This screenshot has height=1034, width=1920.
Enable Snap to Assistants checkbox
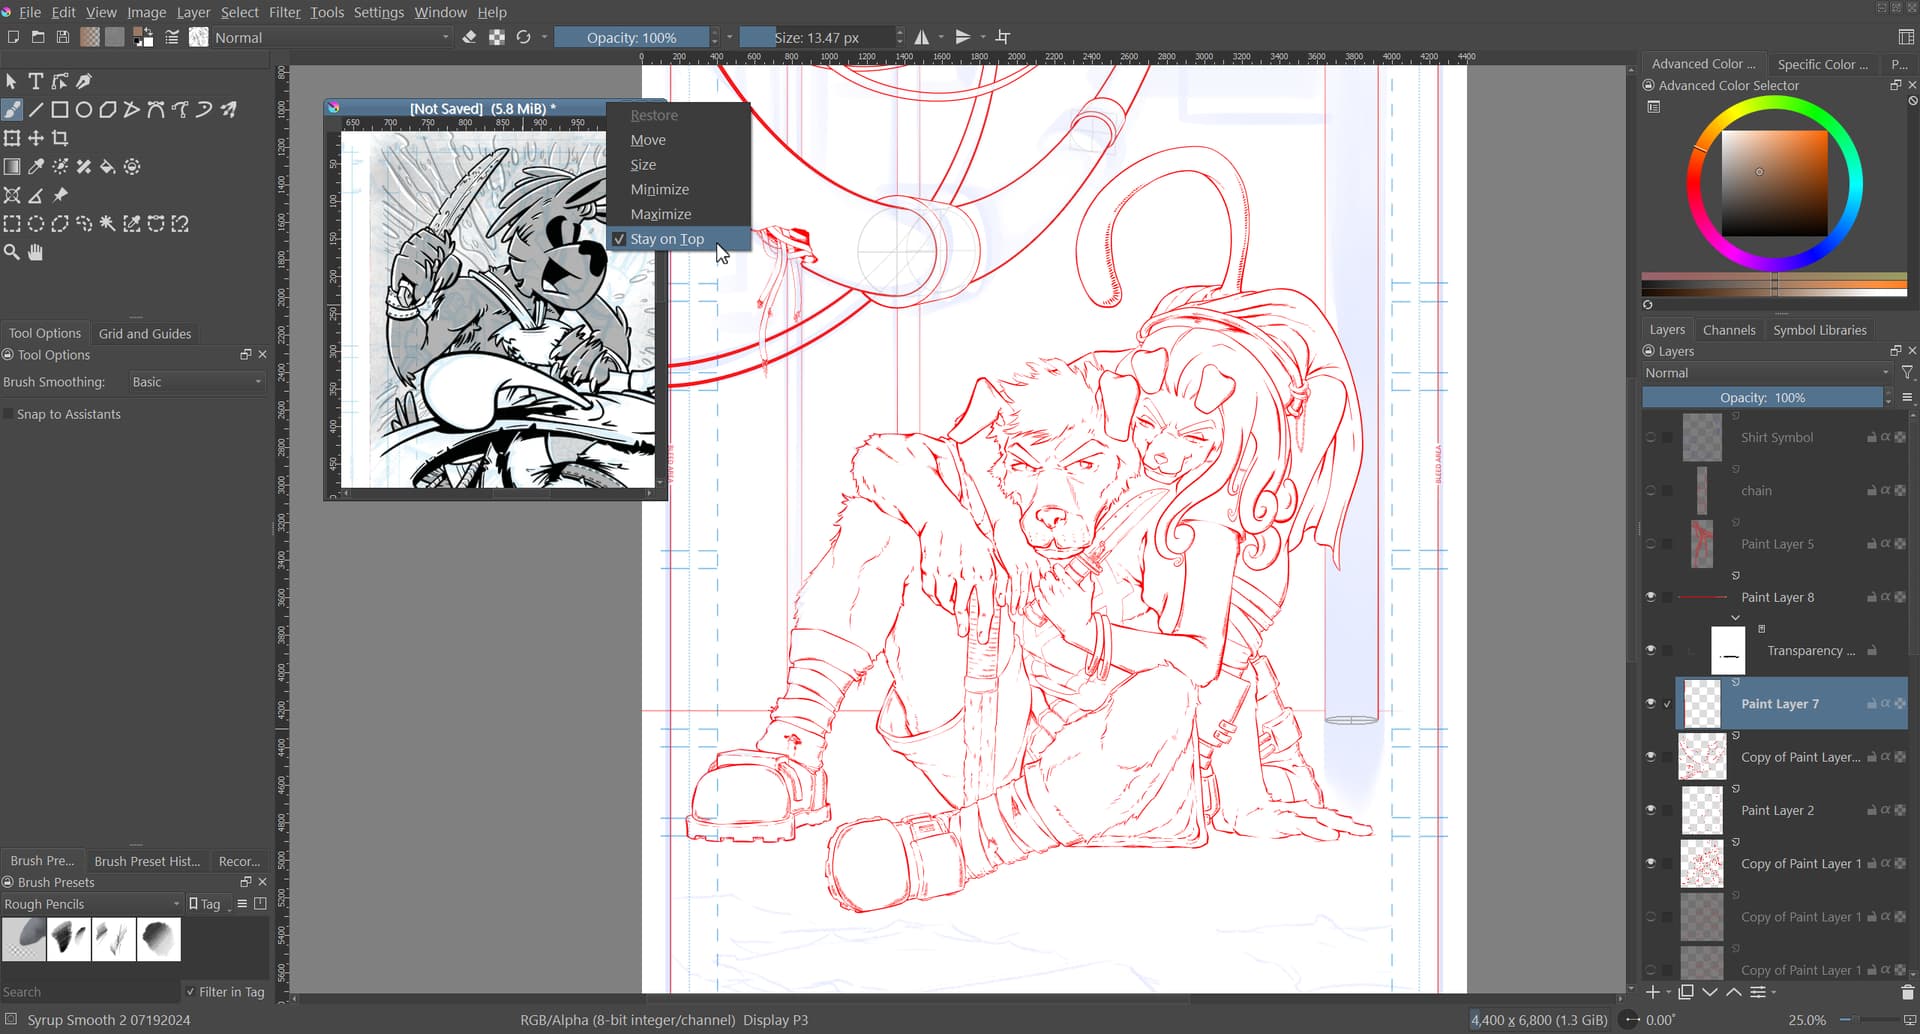[9, 414]
